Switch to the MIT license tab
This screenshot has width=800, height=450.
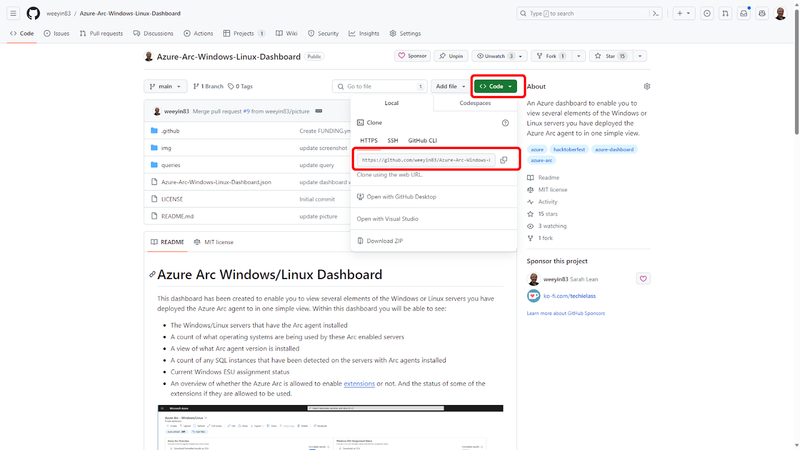(x=214, y=242)
